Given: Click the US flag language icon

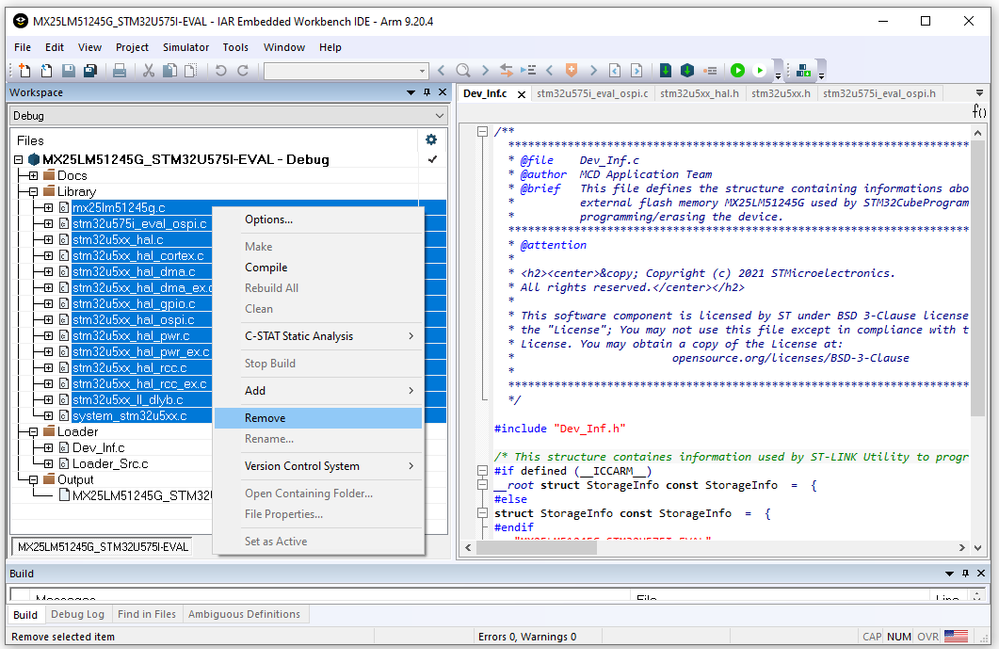Looking at the screenshot, I should [x=956, y=636].
